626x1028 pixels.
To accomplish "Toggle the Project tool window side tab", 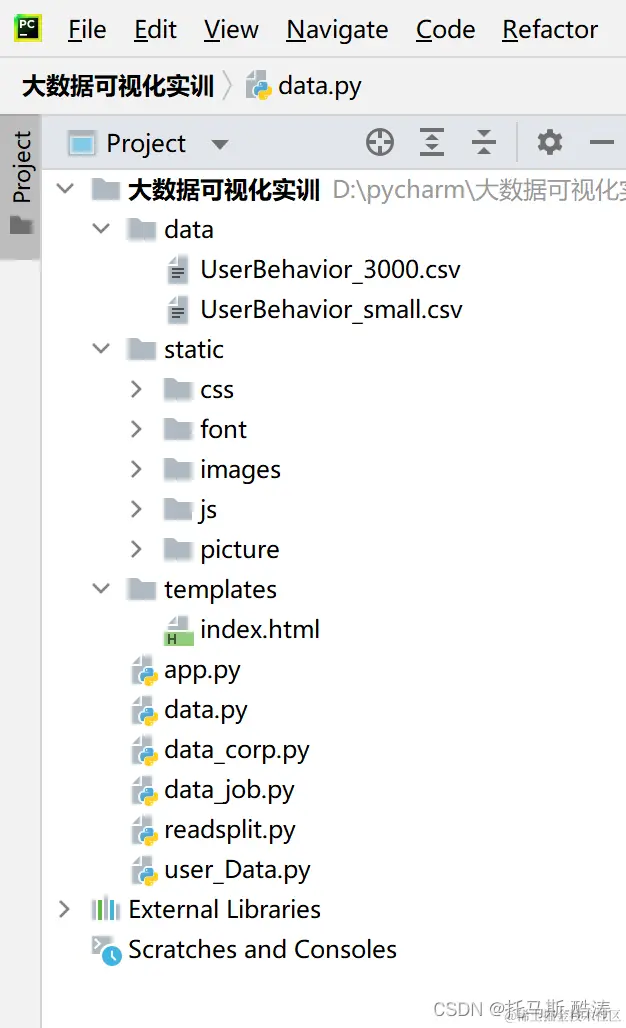I will [x=21, y=186].
